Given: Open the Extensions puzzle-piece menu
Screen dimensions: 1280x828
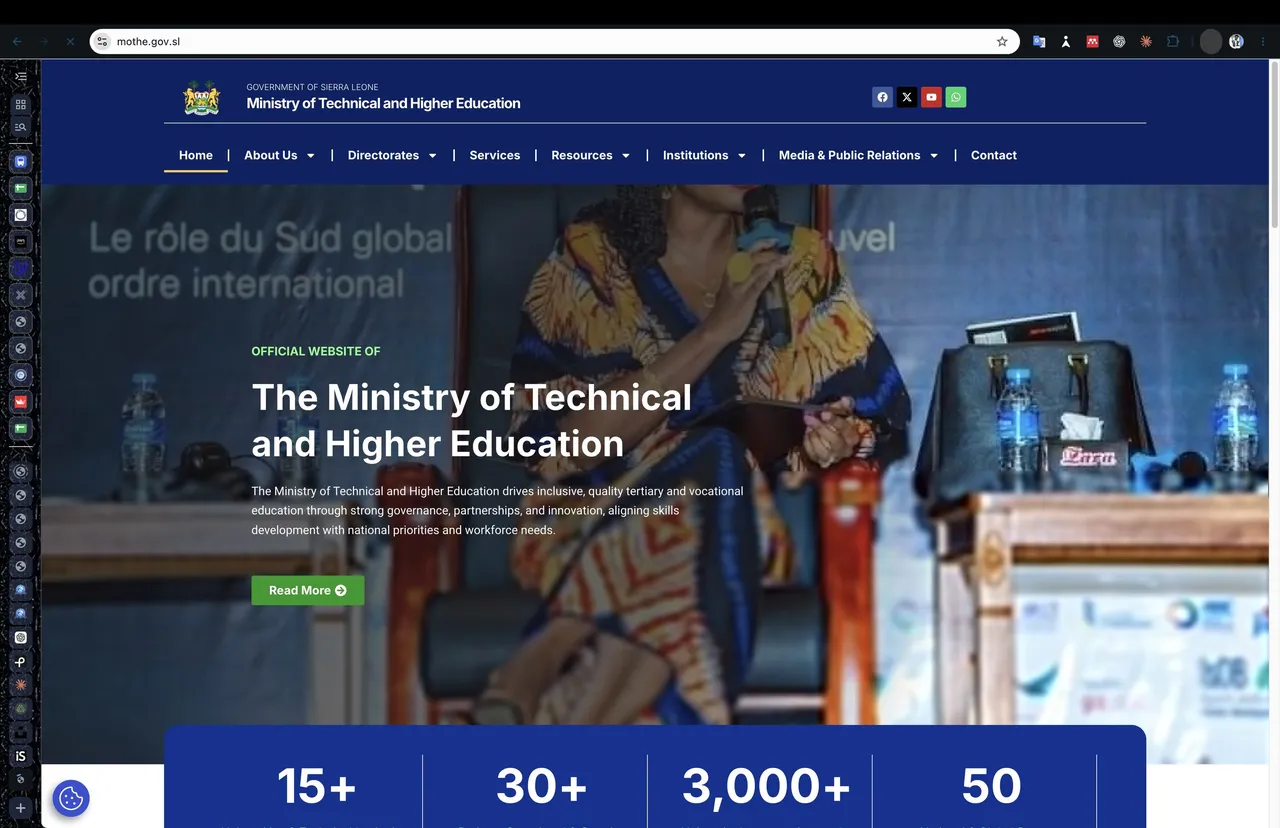Looking at the screenshot, I should tap(1173, 42).
